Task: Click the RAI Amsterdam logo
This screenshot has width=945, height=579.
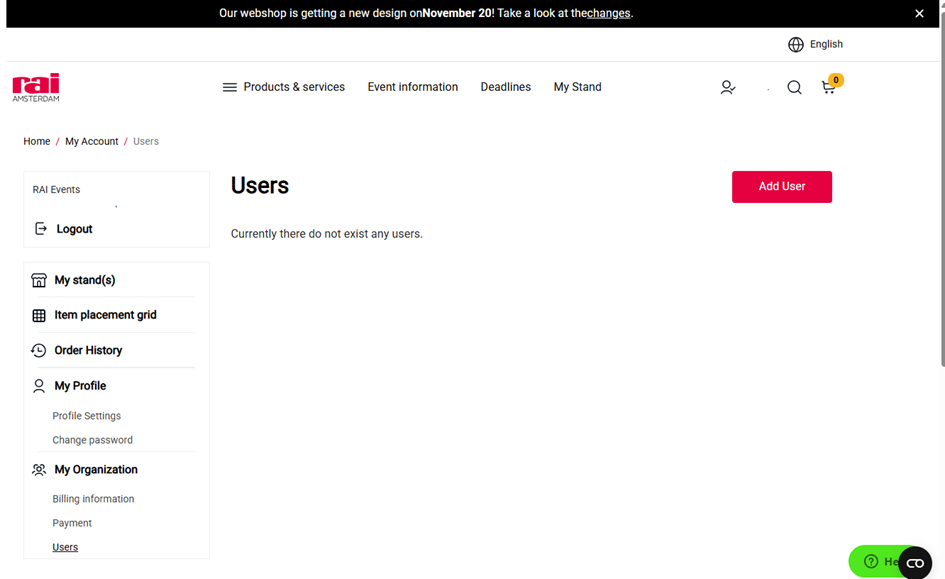Action: pos(36,87)
